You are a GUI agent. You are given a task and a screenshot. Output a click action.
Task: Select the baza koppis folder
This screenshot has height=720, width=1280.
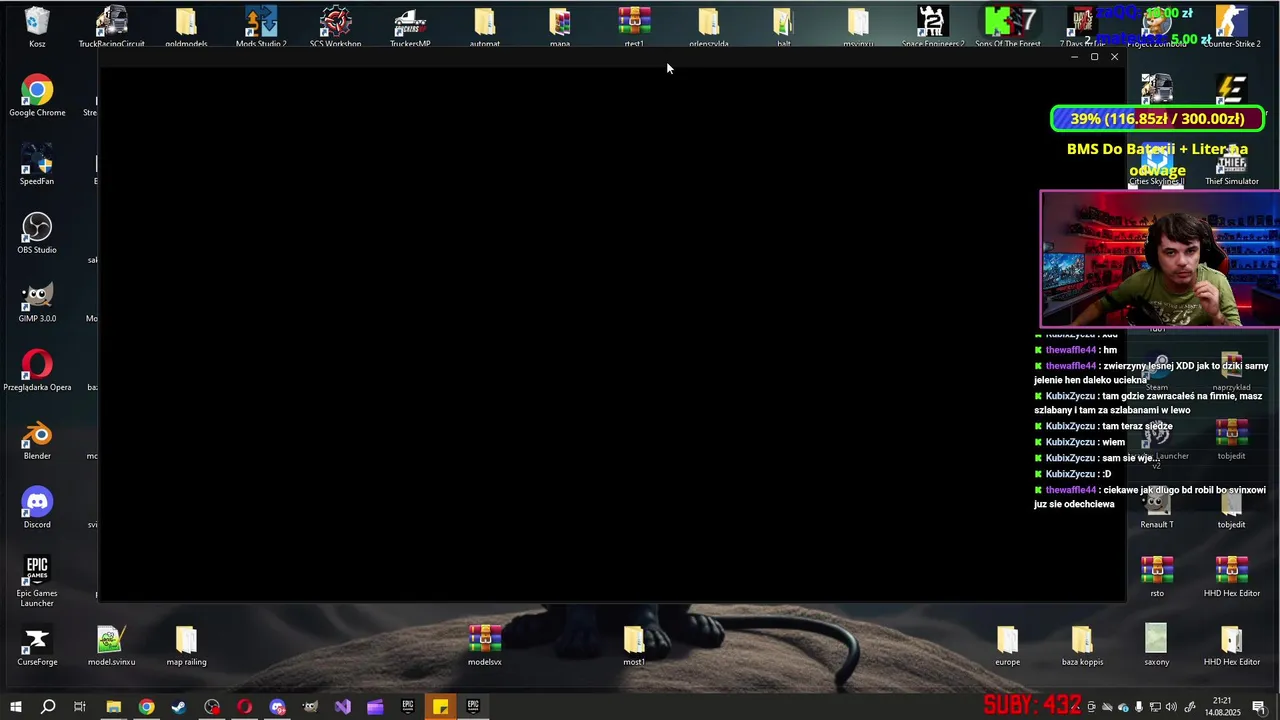click(1082, 646)
